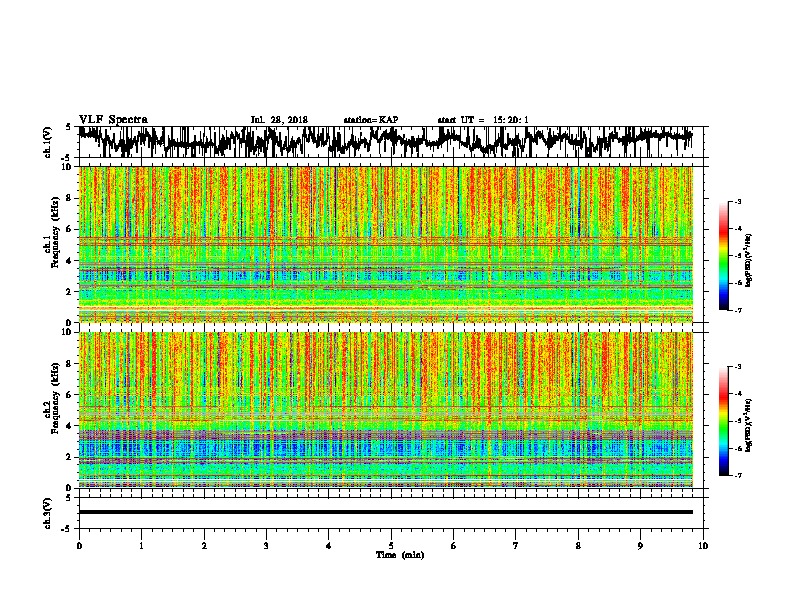Click inside the ch.2 spectrogram panel

(385, 410)
